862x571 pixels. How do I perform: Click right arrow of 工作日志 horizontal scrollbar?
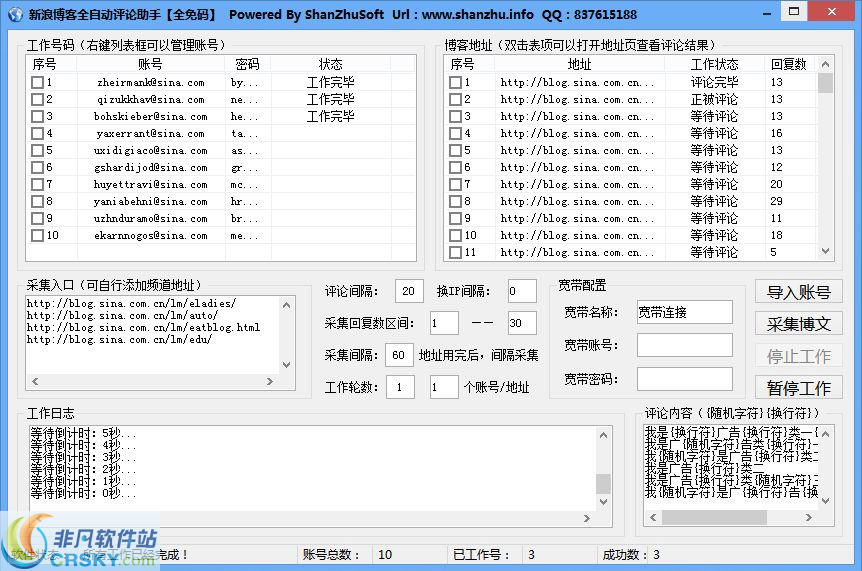(587, 518)
